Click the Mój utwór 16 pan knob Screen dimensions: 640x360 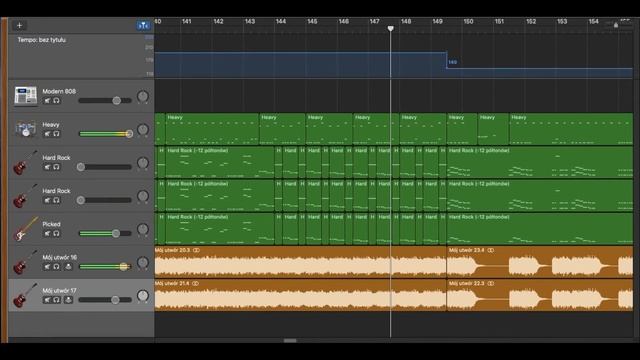[x=143, y=263]
